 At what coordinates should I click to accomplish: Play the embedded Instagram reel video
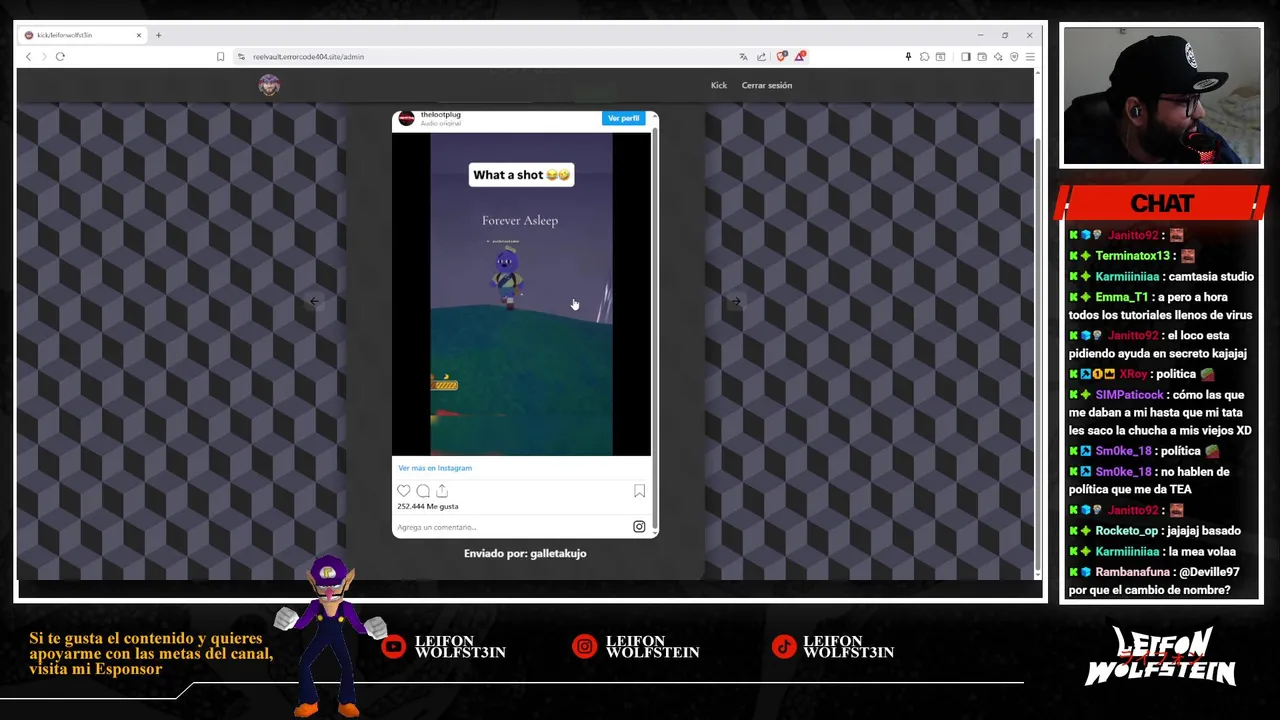click(x=521, y=294)
